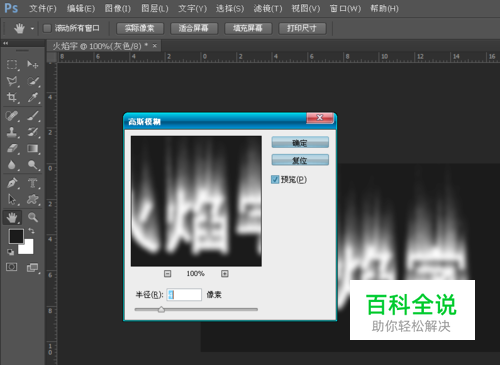Close the 高斯模糊 dialog
The image size is (500, 365).
pyautogui.click(x=320, y=118)
